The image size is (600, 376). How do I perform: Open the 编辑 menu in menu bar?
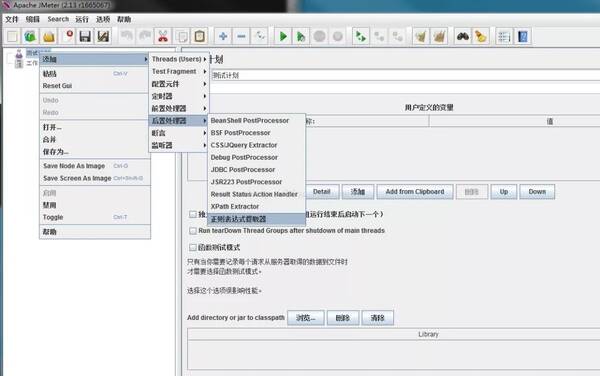point(33,19)
